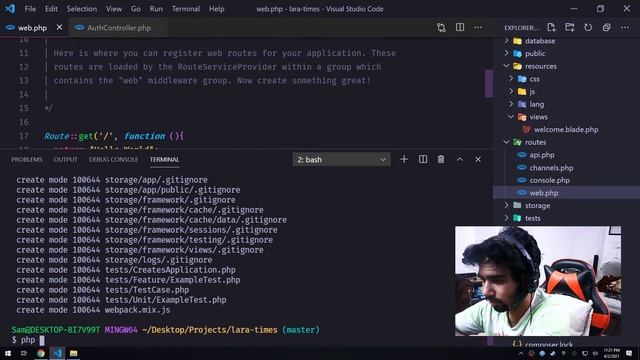Open the Go menu
640x360 pixels.
tap(136, 9)
